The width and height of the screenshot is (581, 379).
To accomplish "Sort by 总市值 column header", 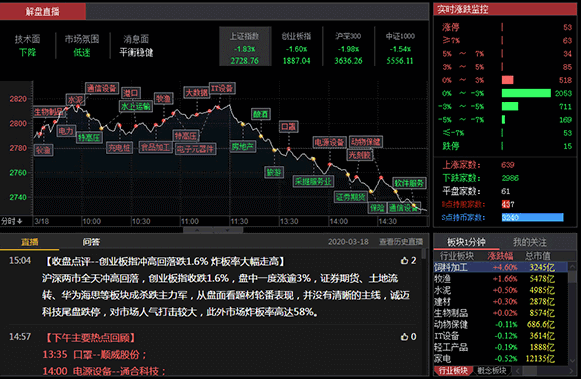I will [538, 256].
